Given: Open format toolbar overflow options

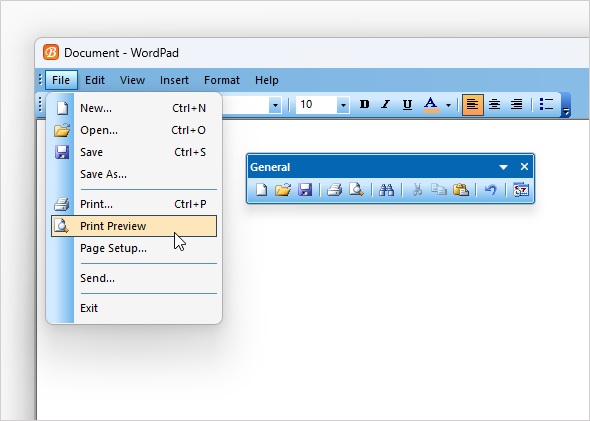Looking at the screenshot, I should 566,105.
